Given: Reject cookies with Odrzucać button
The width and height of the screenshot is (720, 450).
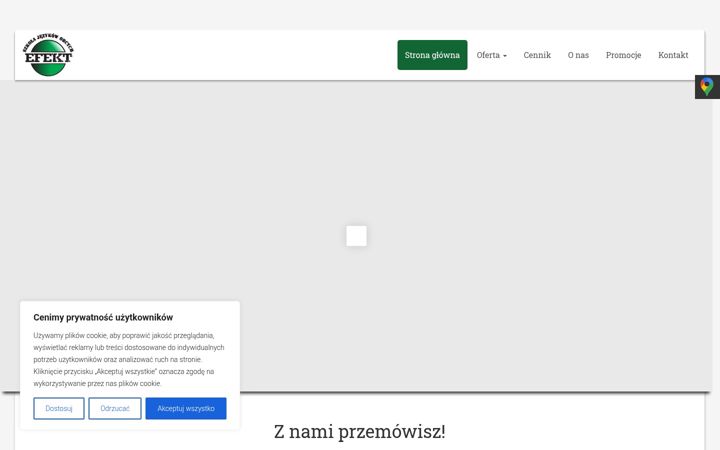Looking at the screenshot, I should [115, 408].
